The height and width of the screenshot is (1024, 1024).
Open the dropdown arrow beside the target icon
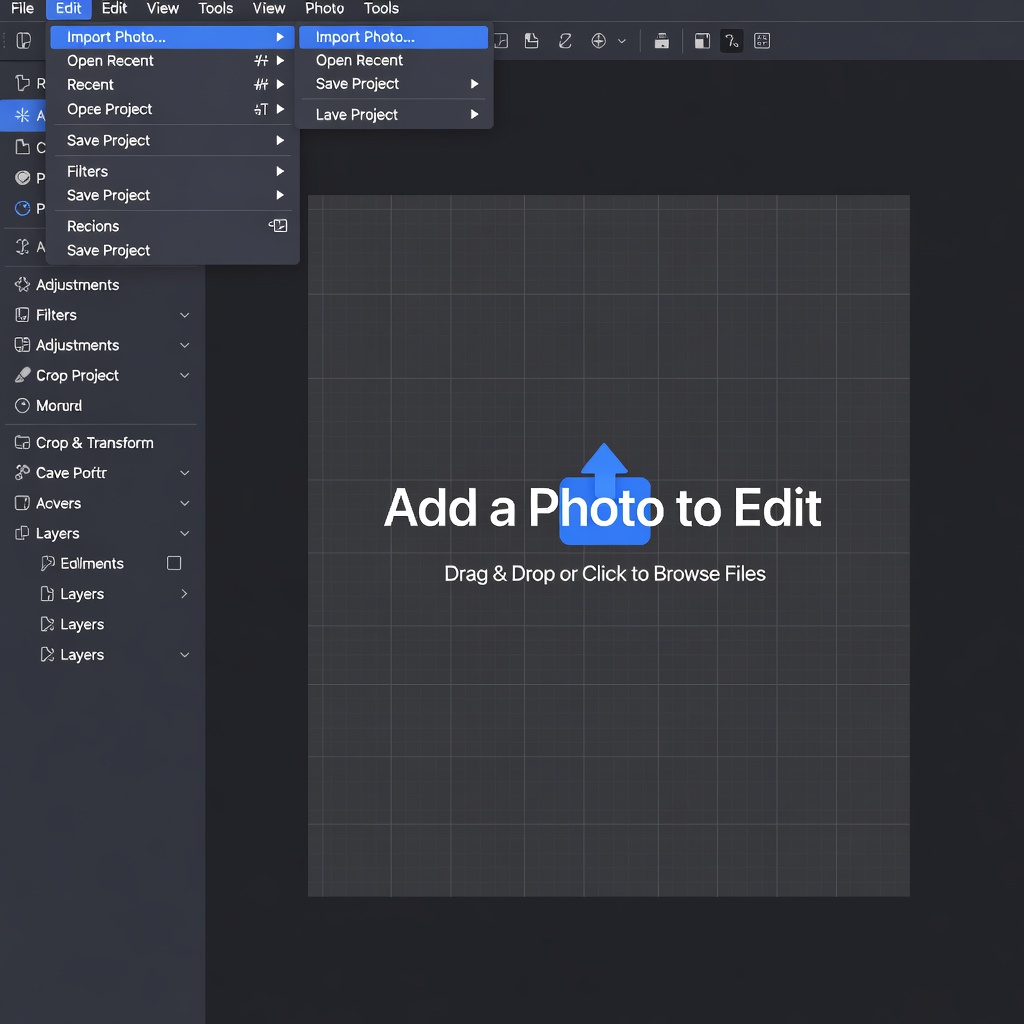pos(622,41)
